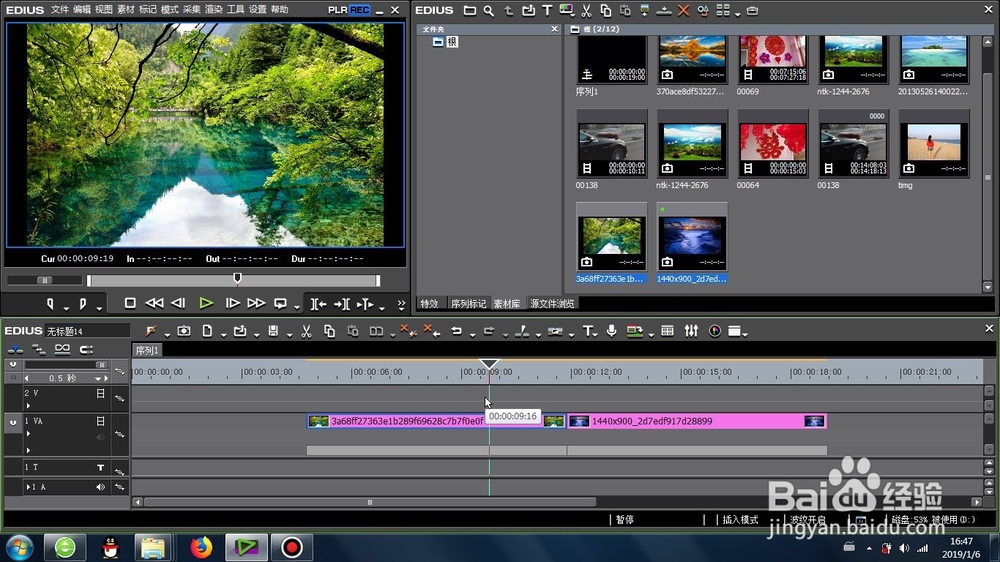Open the search tool in the bin

coord(489,10)
